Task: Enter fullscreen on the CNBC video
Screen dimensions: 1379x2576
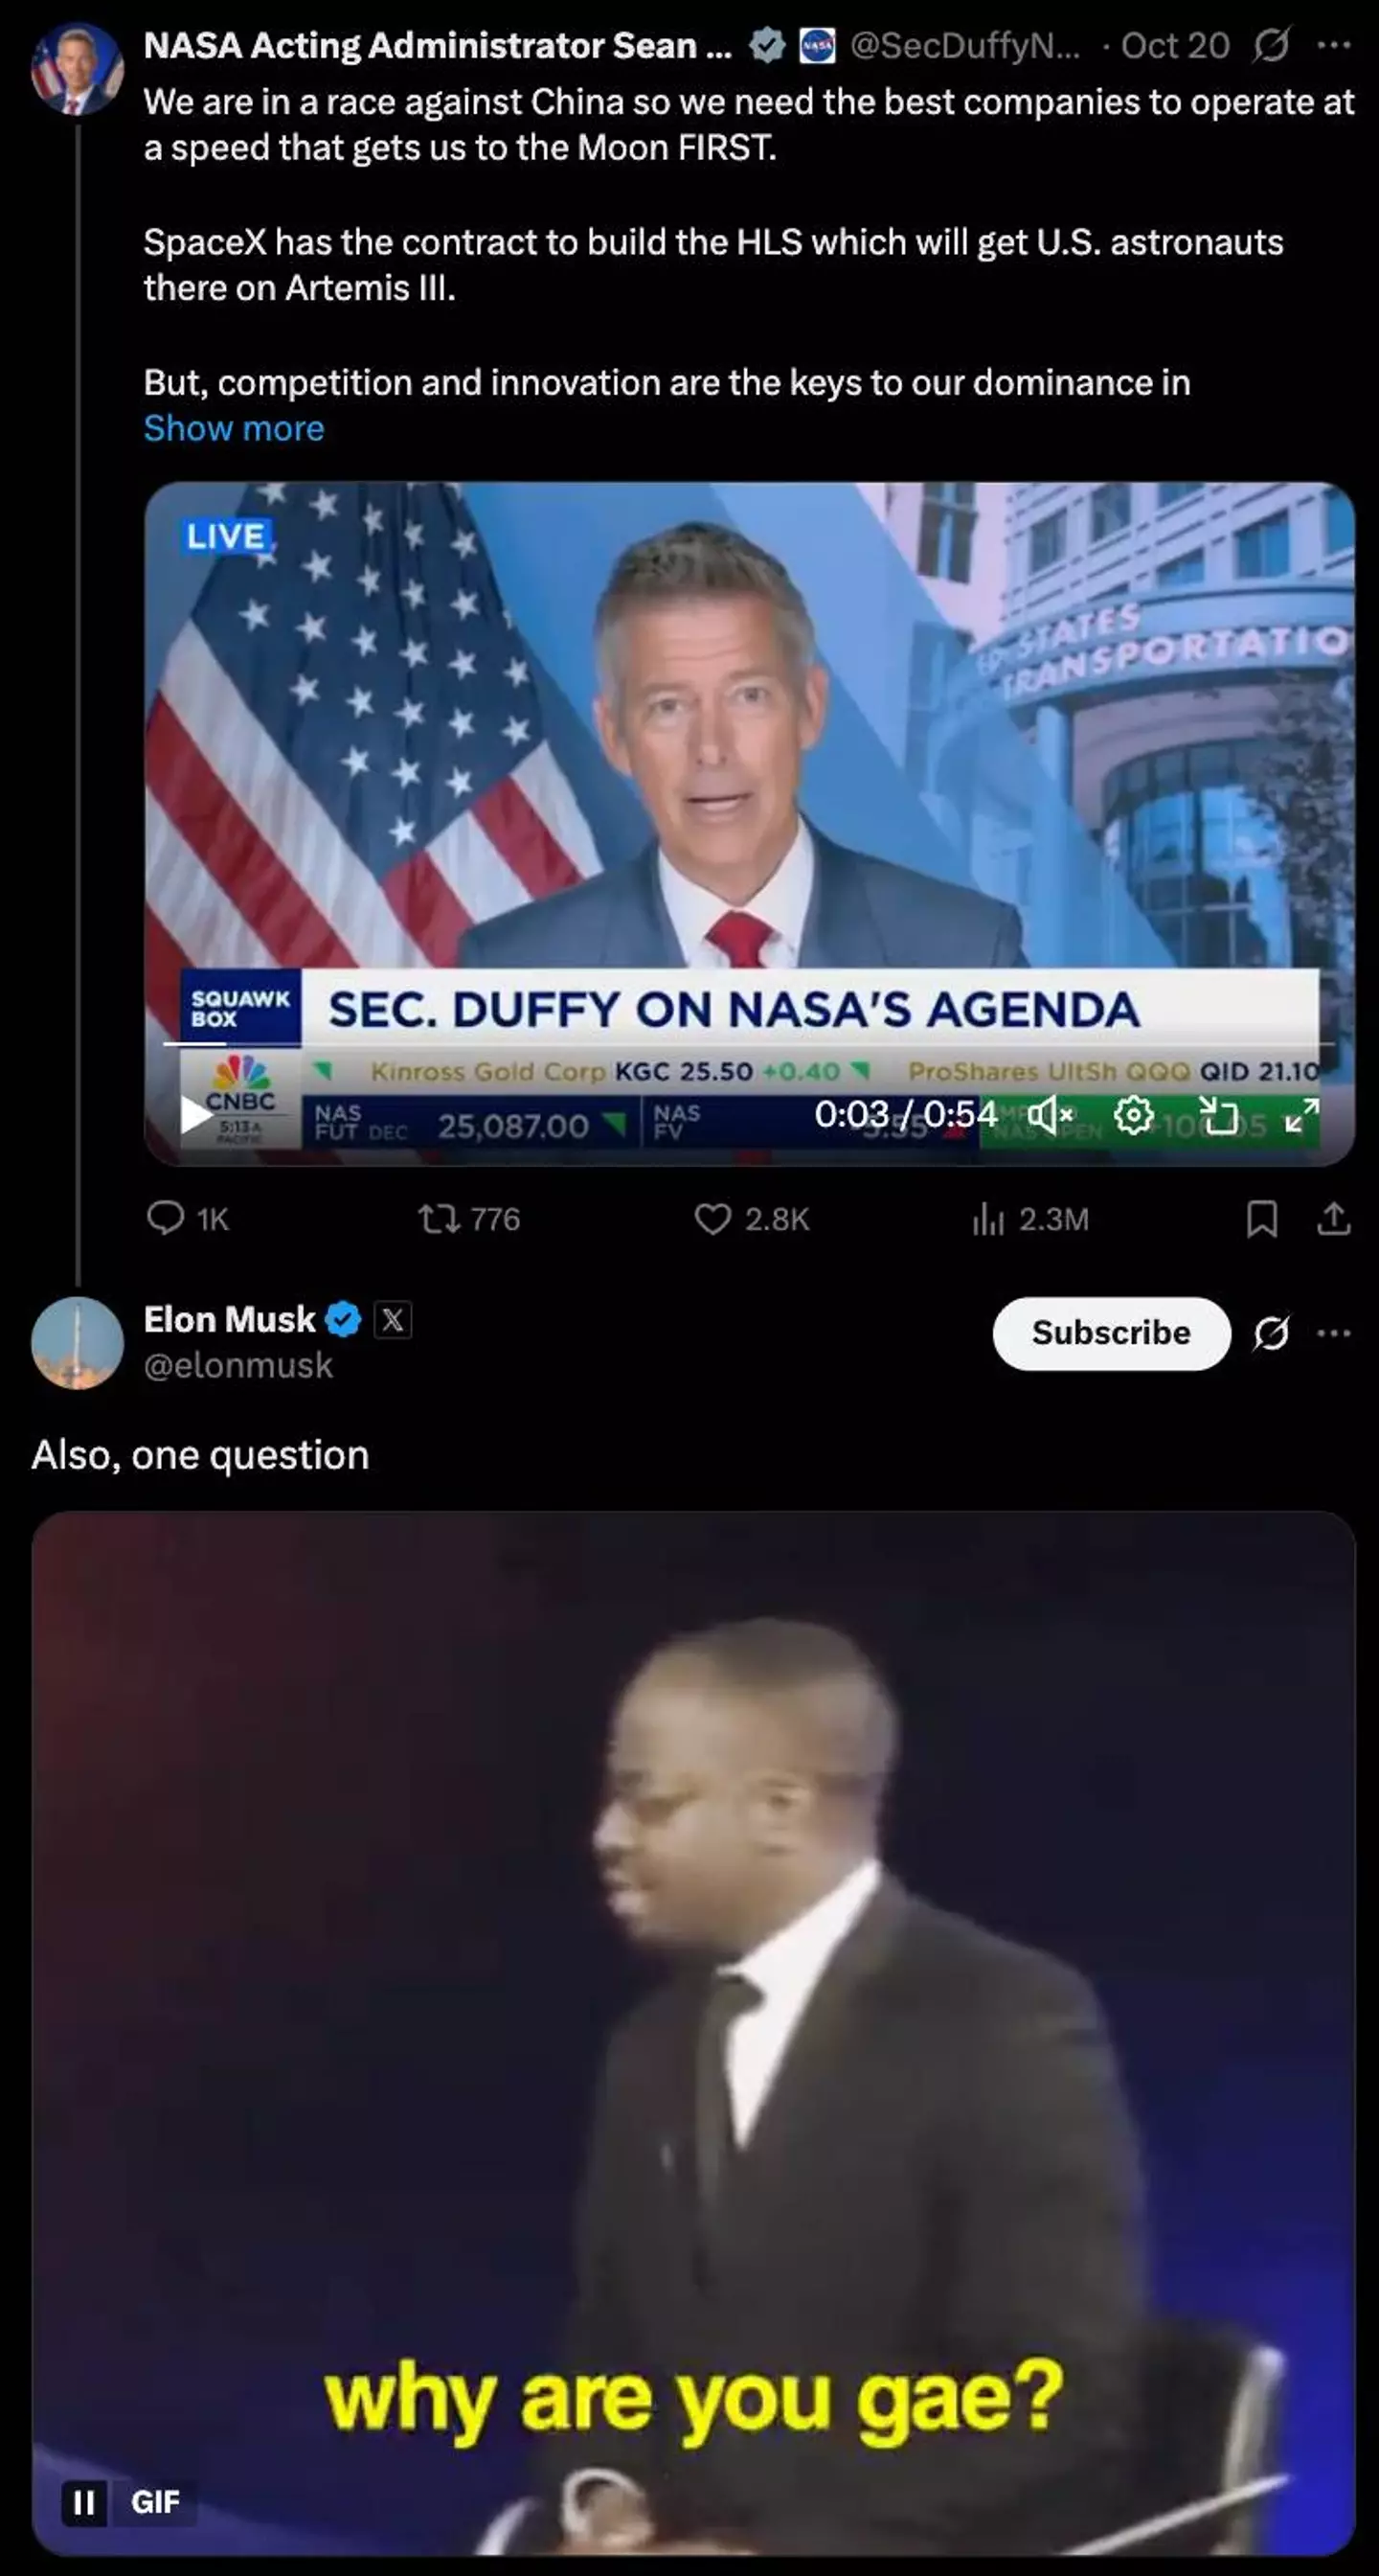Action: (1302, 1114)
